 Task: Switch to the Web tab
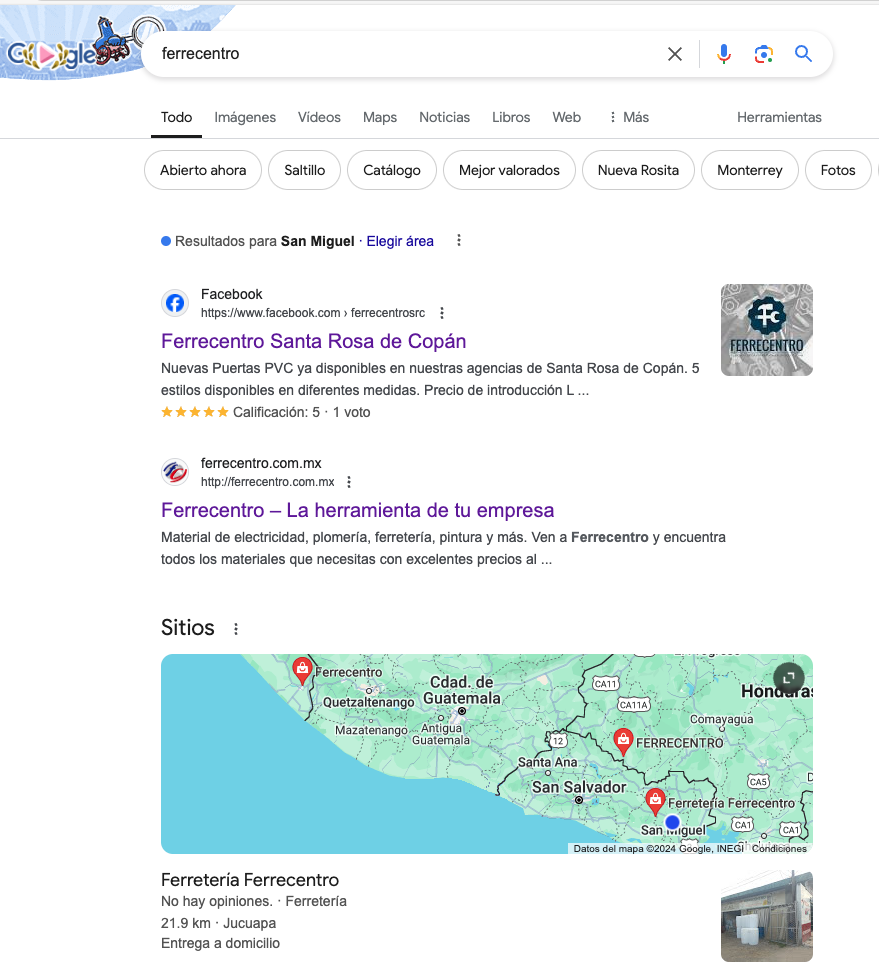566,117
